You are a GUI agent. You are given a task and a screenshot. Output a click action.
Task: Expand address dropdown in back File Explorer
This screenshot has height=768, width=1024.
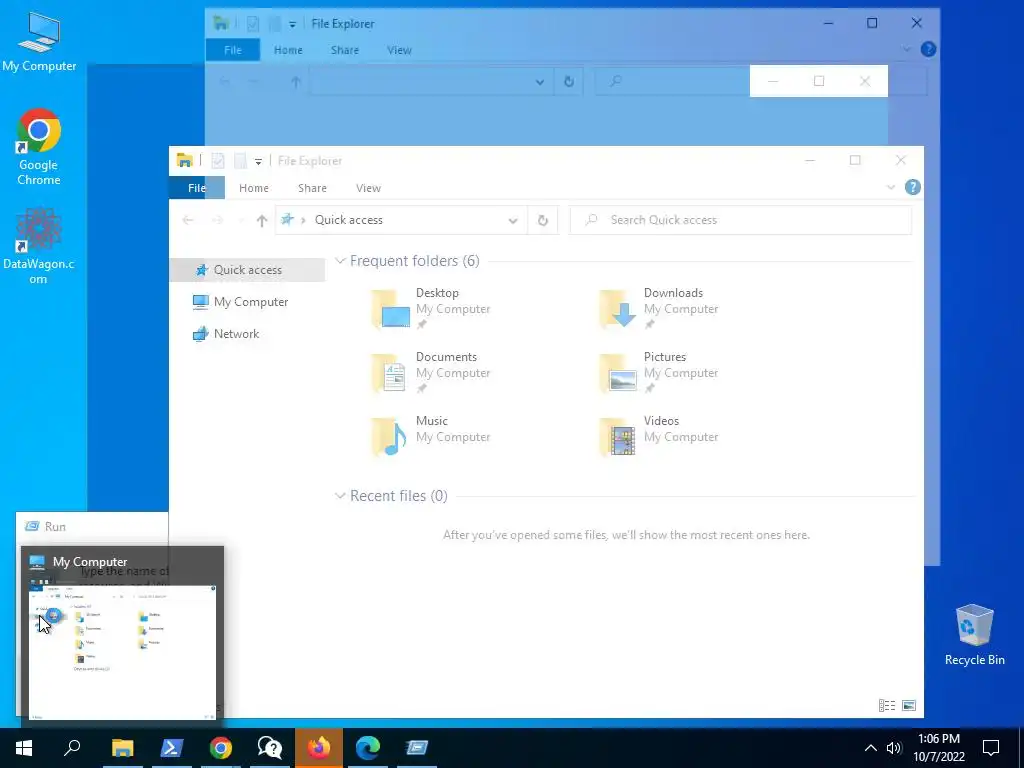tap(540, 82)
